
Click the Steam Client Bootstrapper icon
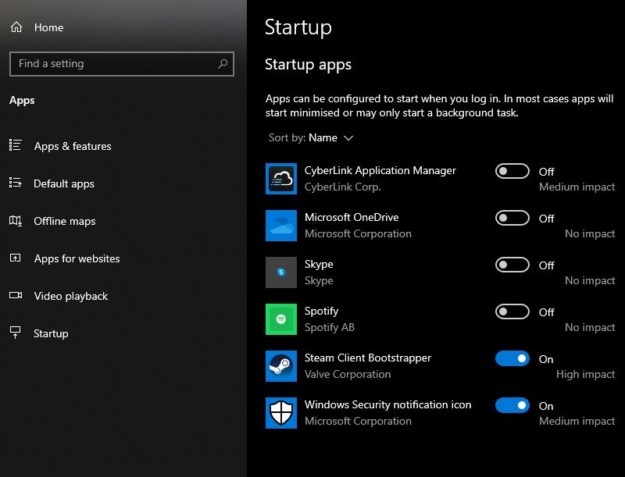281,366
